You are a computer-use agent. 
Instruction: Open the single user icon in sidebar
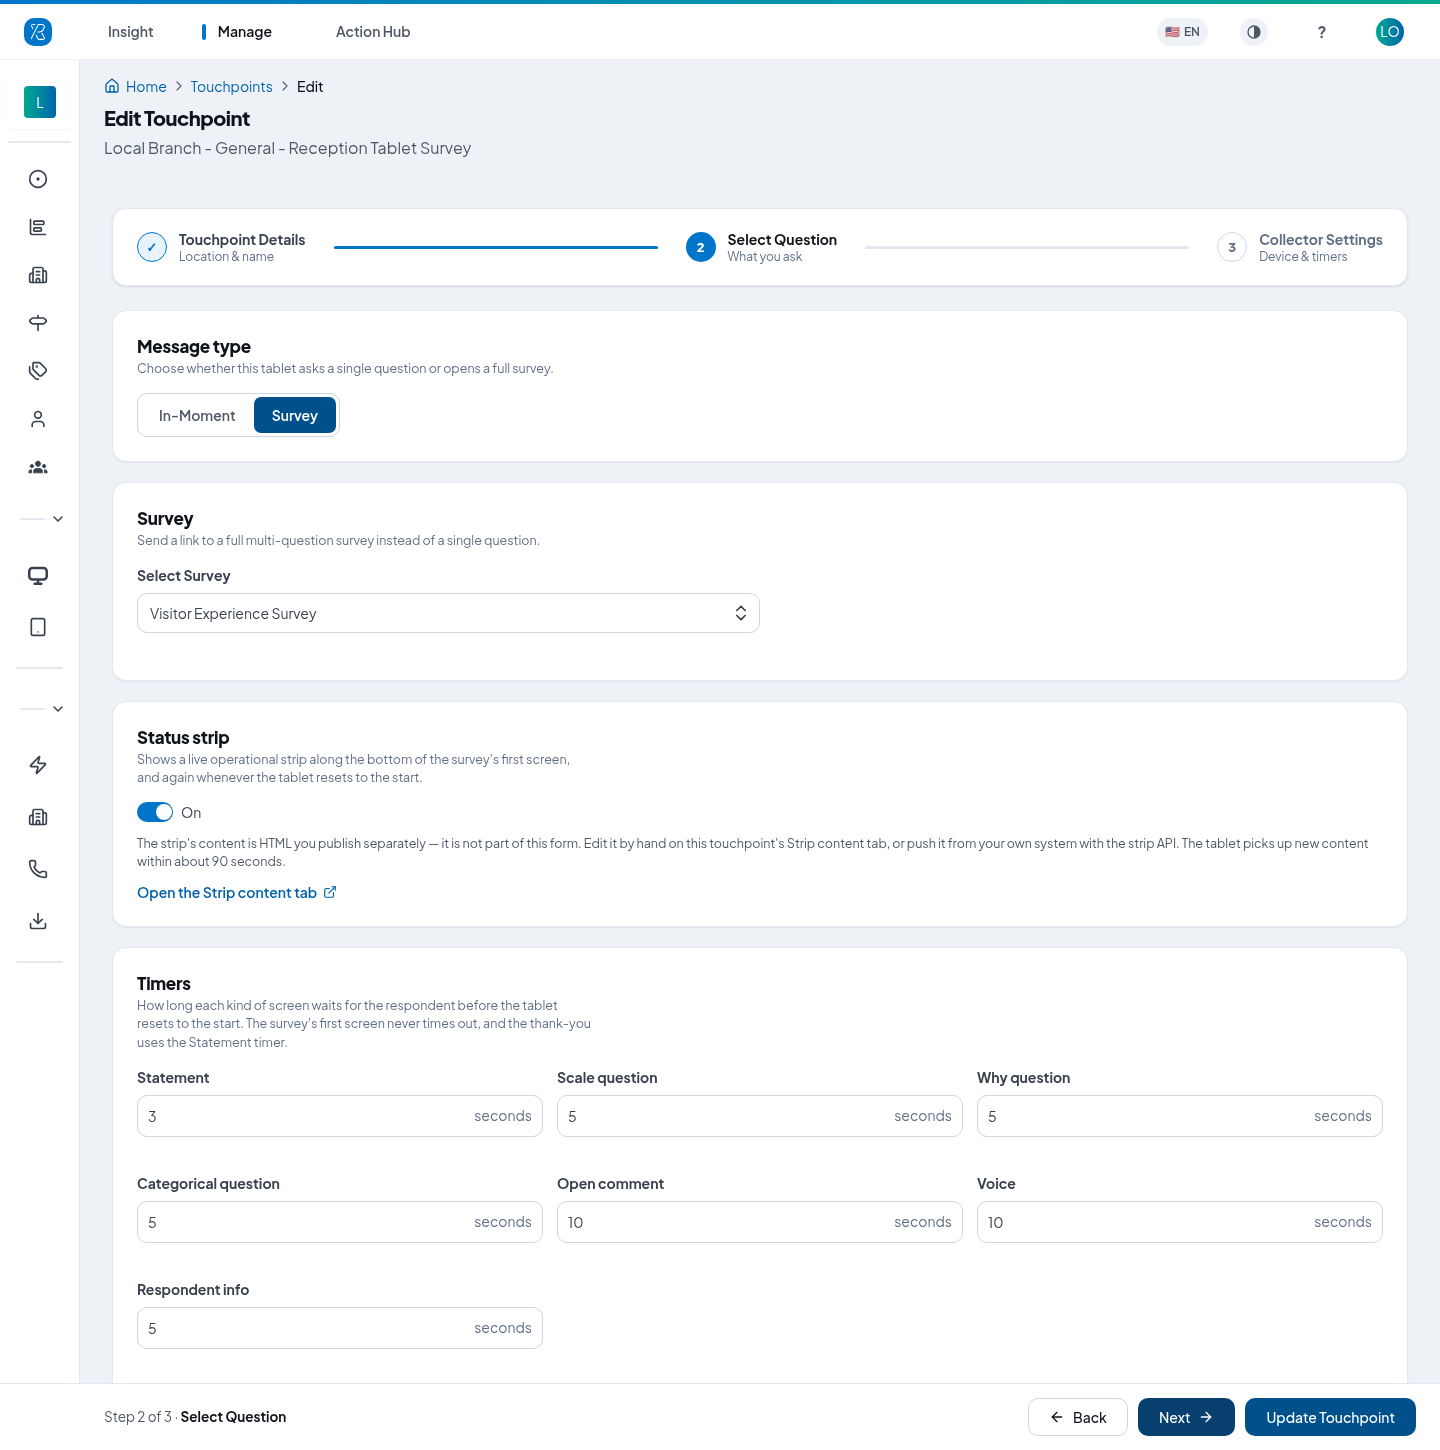[x=38, y=419]
